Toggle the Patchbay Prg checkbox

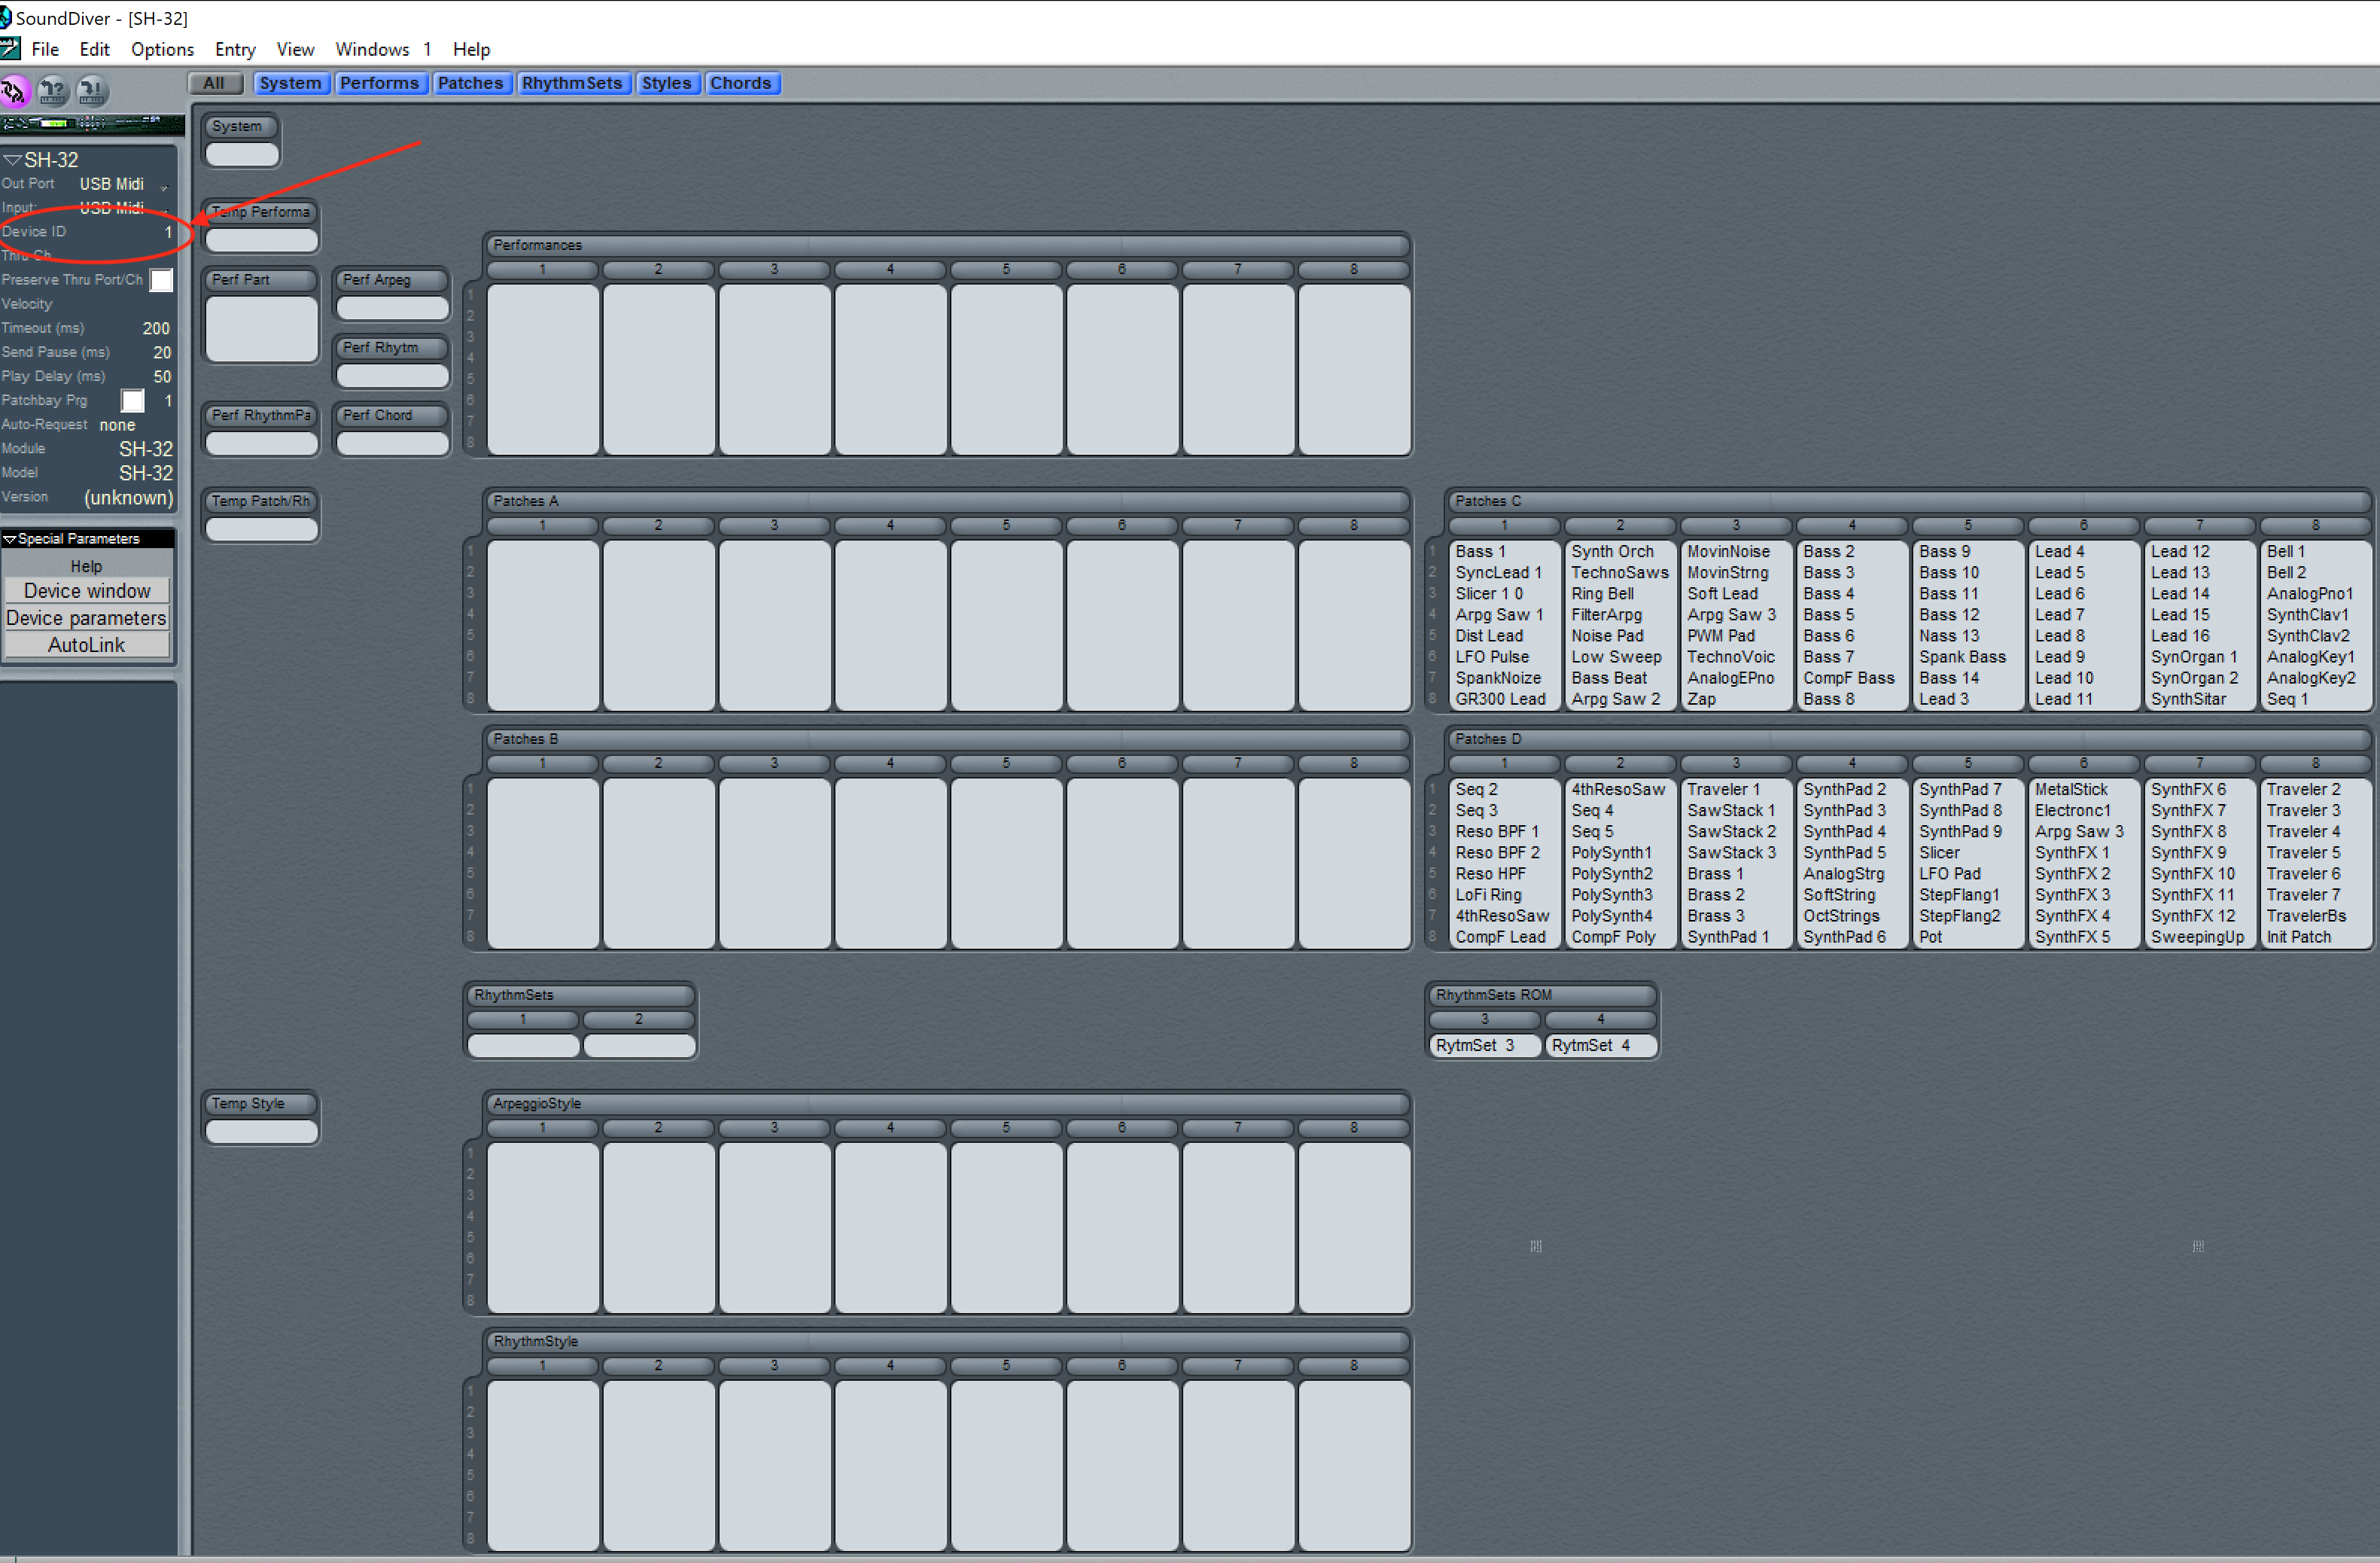tap(133, 401)
